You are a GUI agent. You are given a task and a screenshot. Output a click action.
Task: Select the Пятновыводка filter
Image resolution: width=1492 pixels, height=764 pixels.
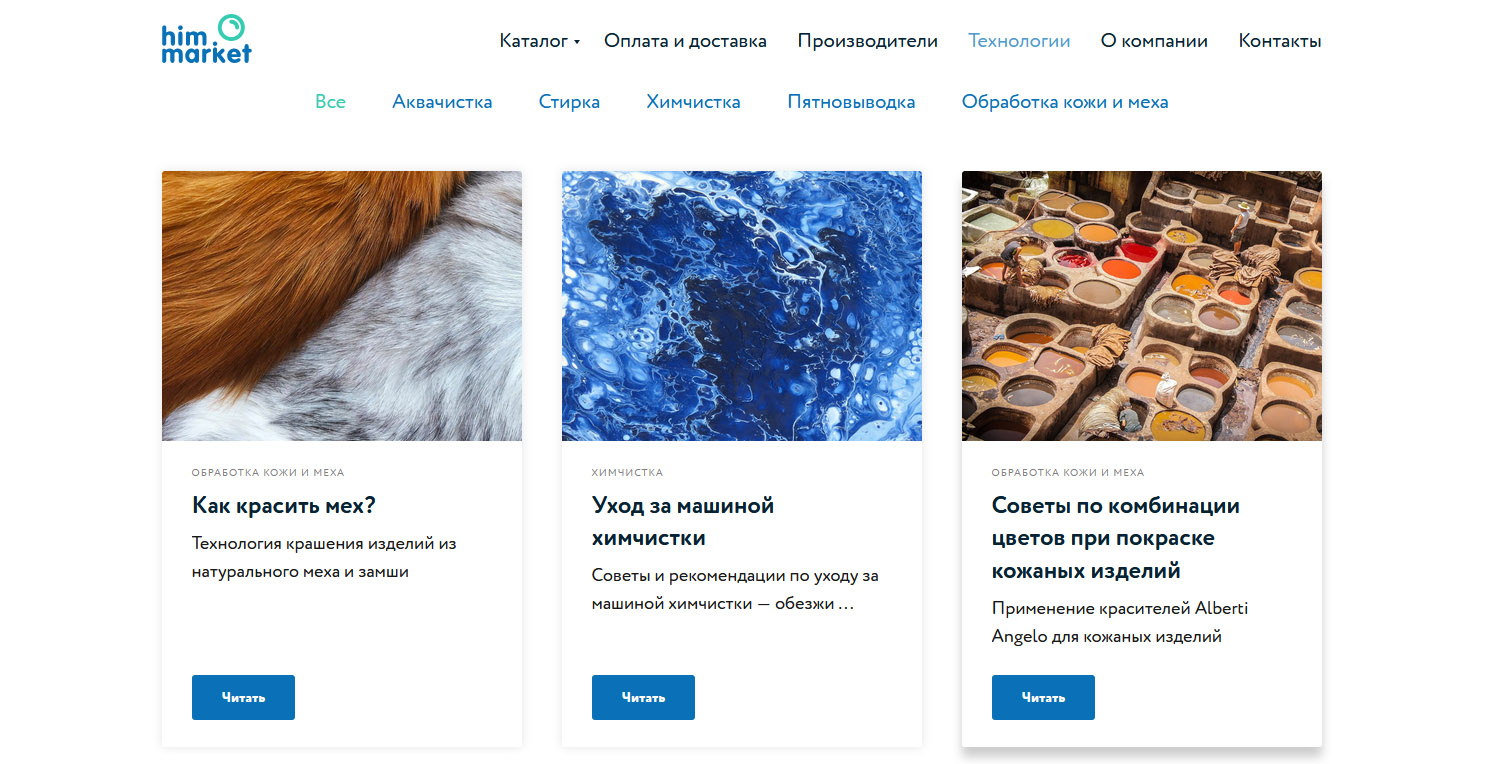851,101
